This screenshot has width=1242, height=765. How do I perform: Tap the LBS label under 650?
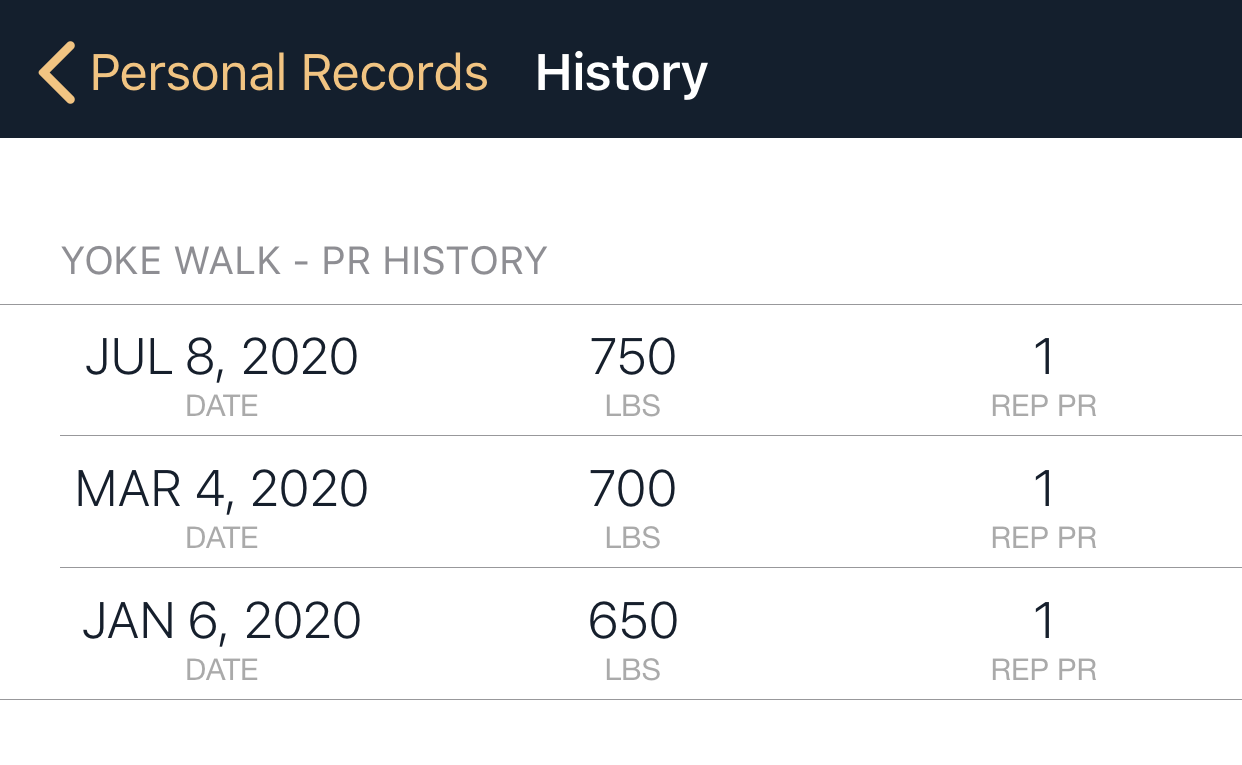[x=634, y=670]
